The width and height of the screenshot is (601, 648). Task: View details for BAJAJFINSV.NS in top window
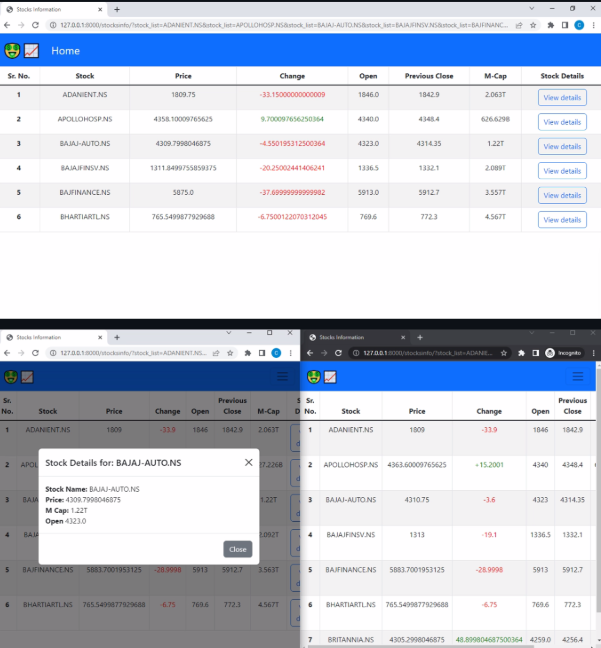(x=562, y=171)
